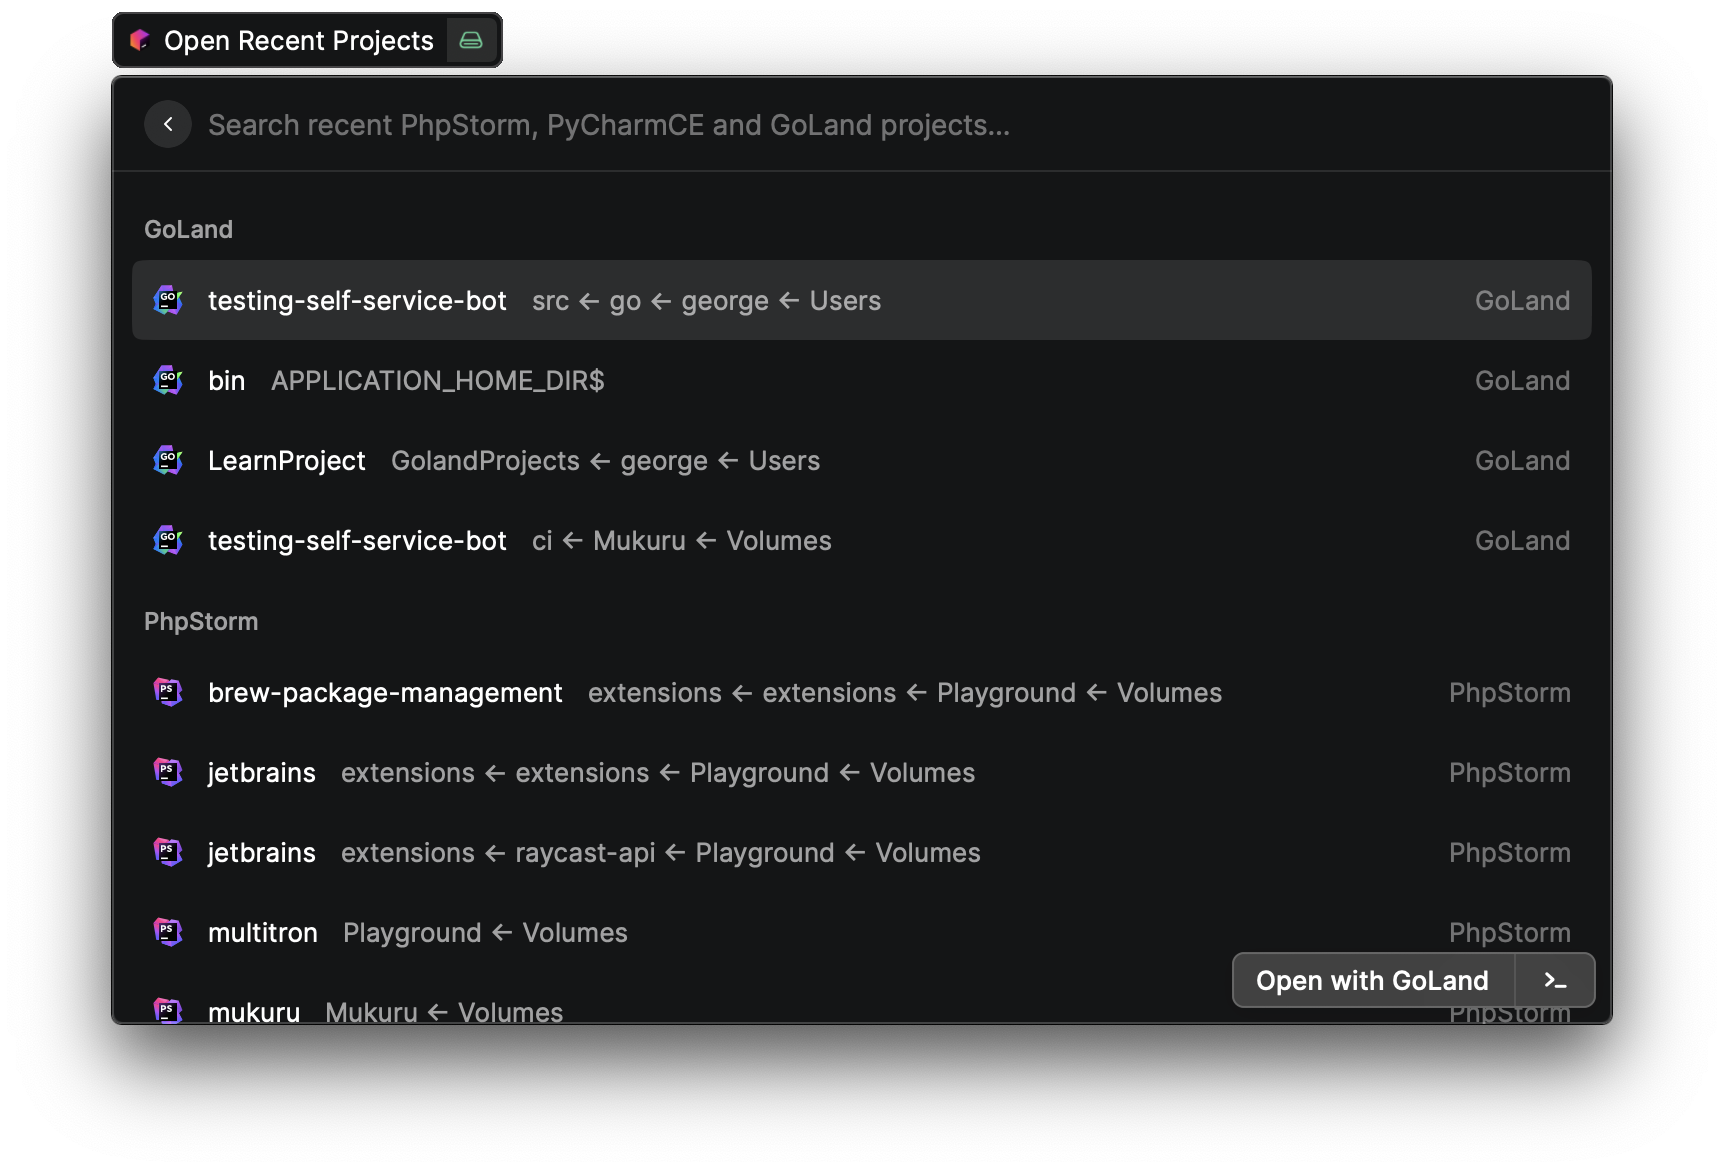Click path ci ← Mukuru ← Volumes

[x=682, y=541]
